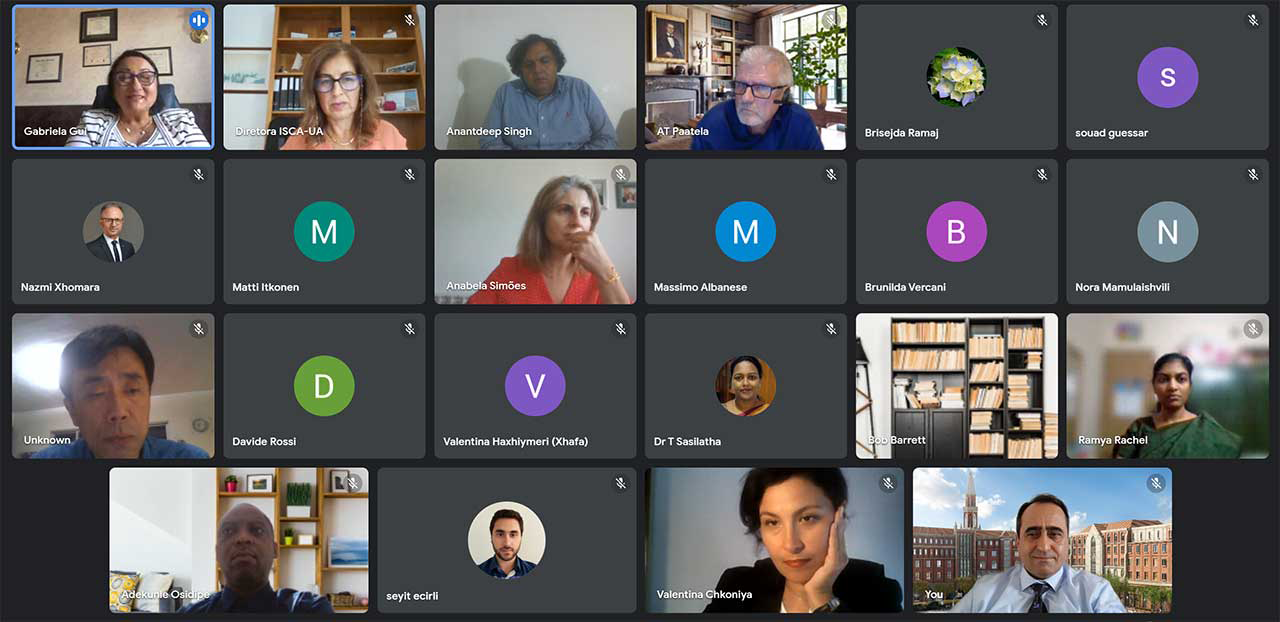1280x622 pixels.
Task: Open Anabela Simões video tile
Action: pyautogui.click(x=535, y=231)
